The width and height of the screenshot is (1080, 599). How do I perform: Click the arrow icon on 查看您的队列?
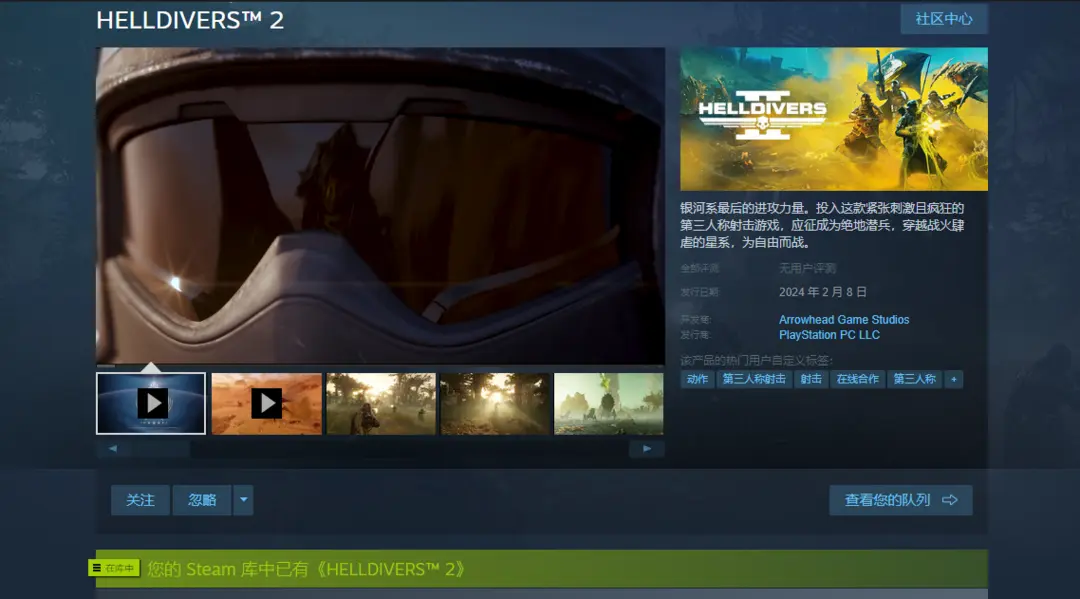(x=950, y=500)
